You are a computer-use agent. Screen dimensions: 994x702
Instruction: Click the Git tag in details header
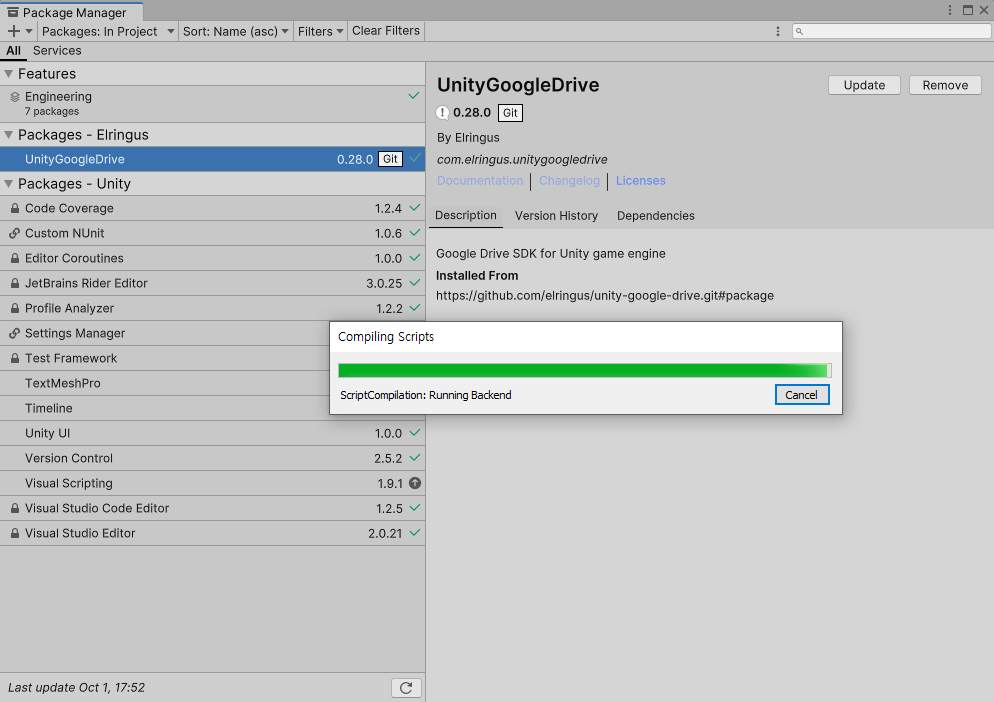[x=510, y=113]
